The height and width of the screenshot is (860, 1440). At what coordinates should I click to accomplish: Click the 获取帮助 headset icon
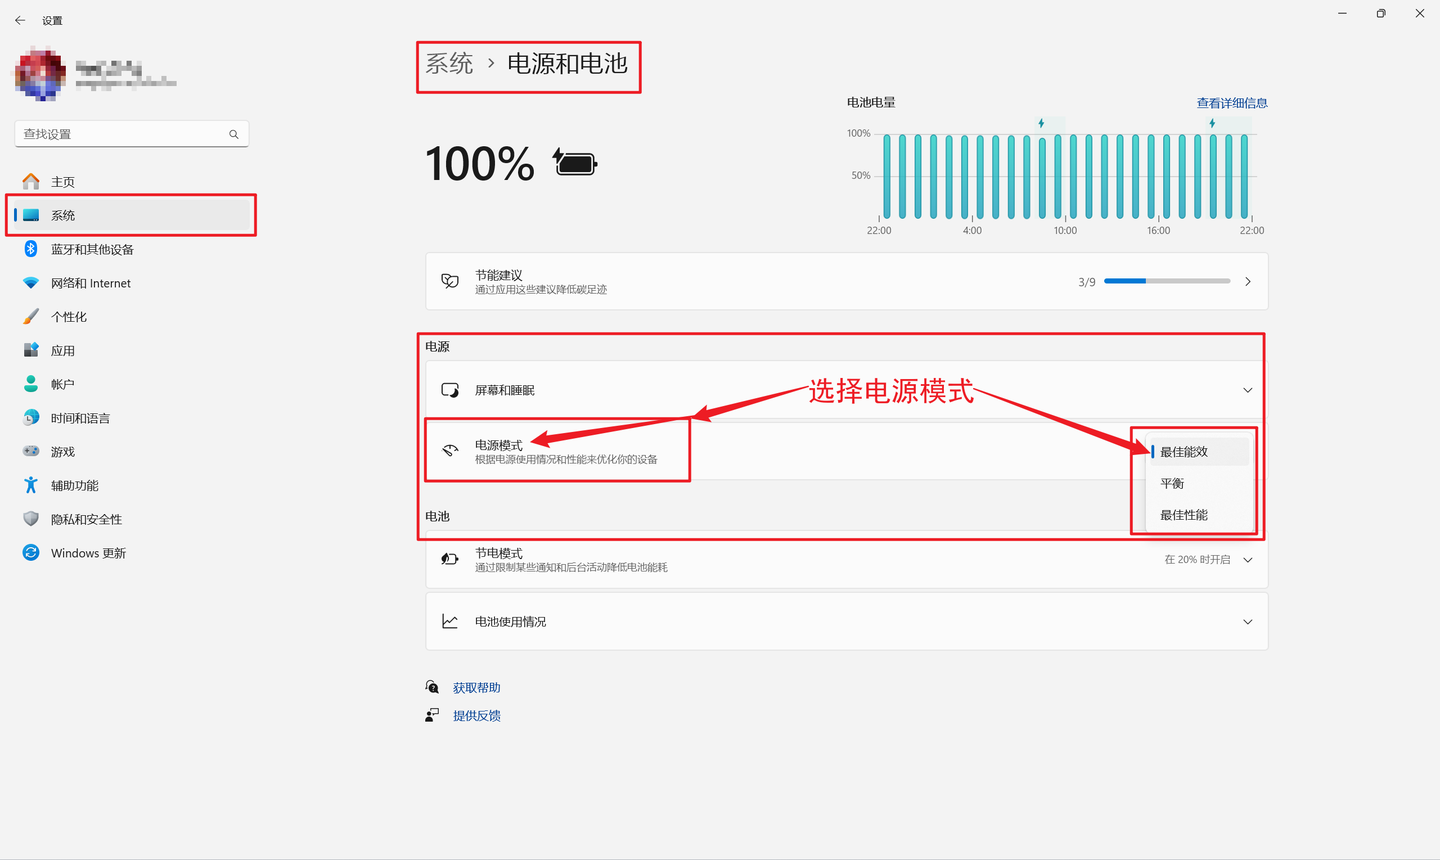coord(432,687)
